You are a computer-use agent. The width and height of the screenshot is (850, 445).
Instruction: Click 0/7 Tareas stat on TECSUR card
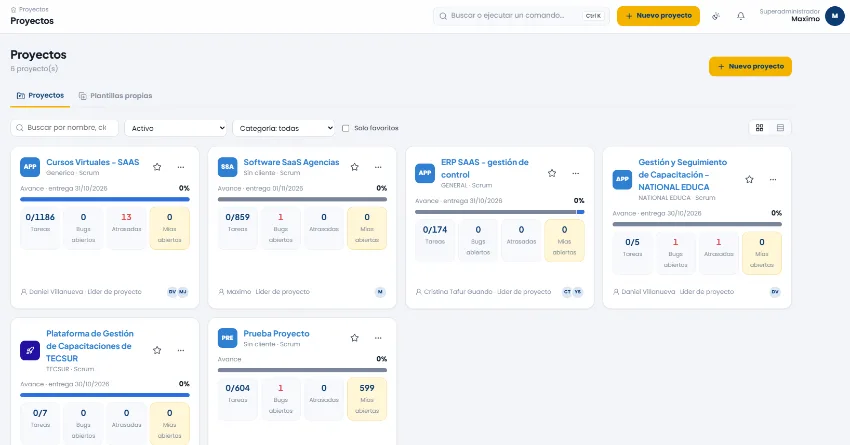pyautogui.click(x=40, y=424)
